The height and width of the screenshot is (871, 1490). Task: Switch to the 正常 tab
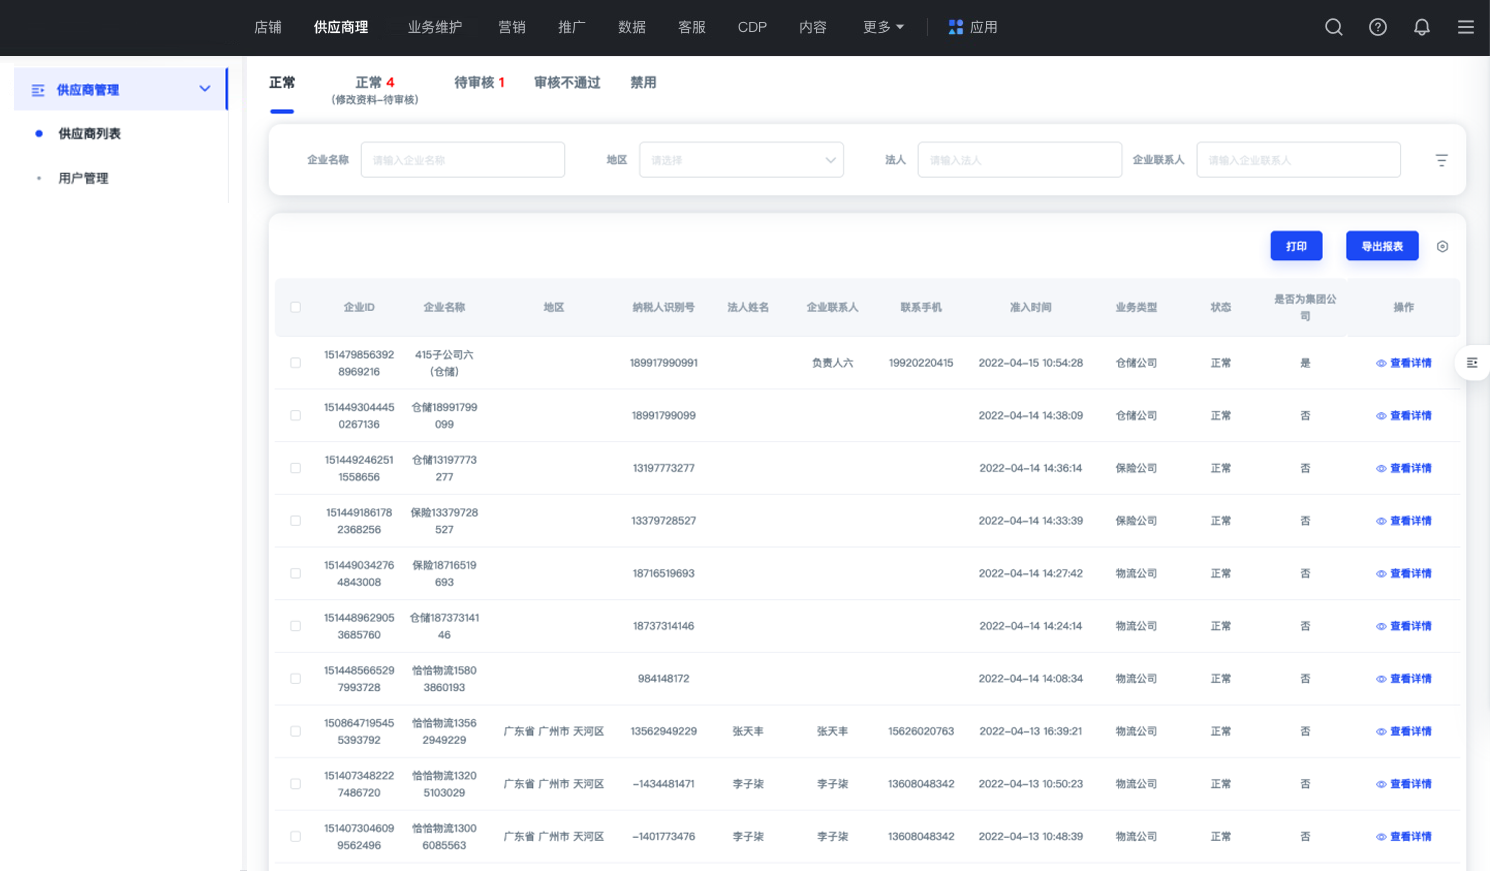click(282, 83)
